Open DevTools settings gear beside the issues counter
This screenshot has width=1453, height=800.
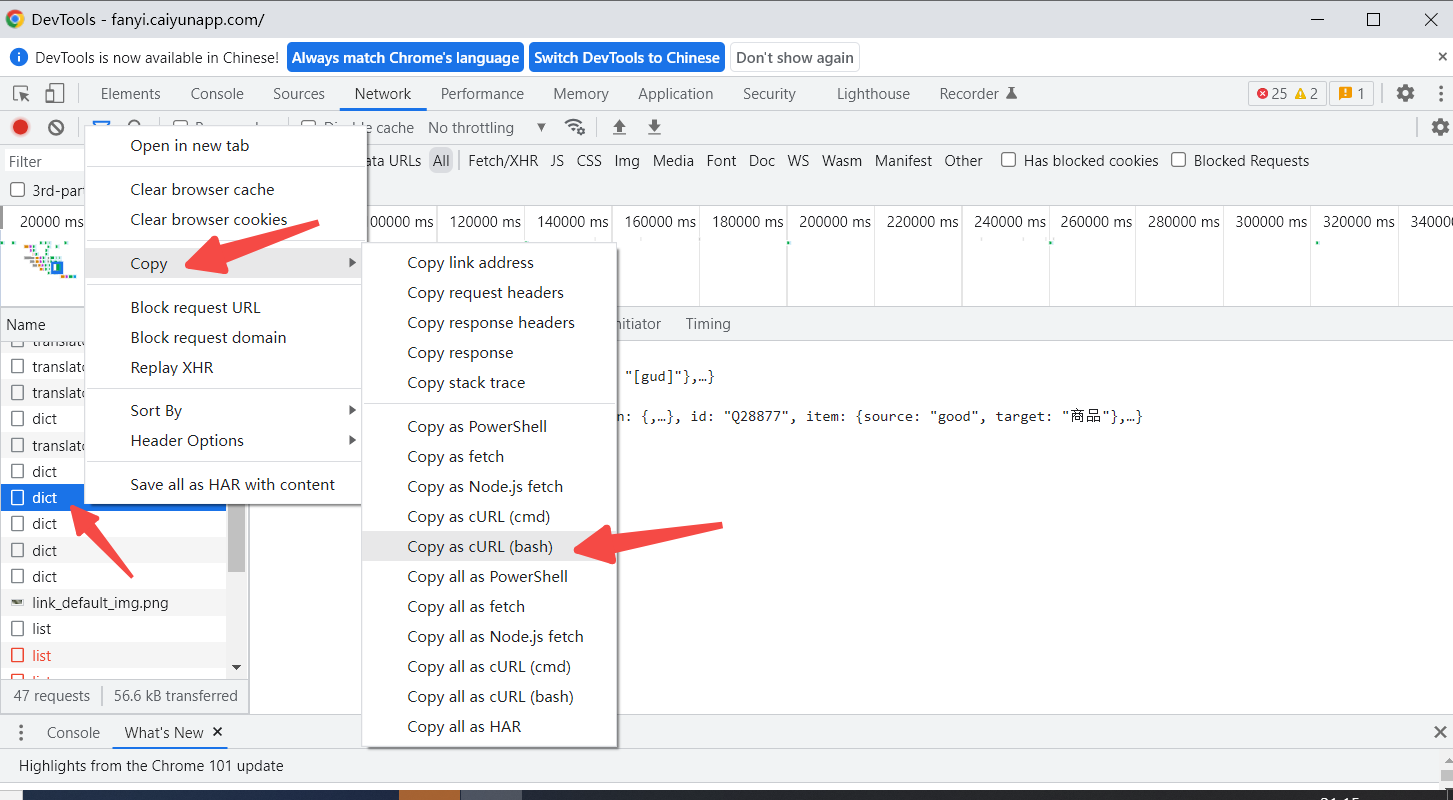pyautogui.click(x=1405, y=93)
